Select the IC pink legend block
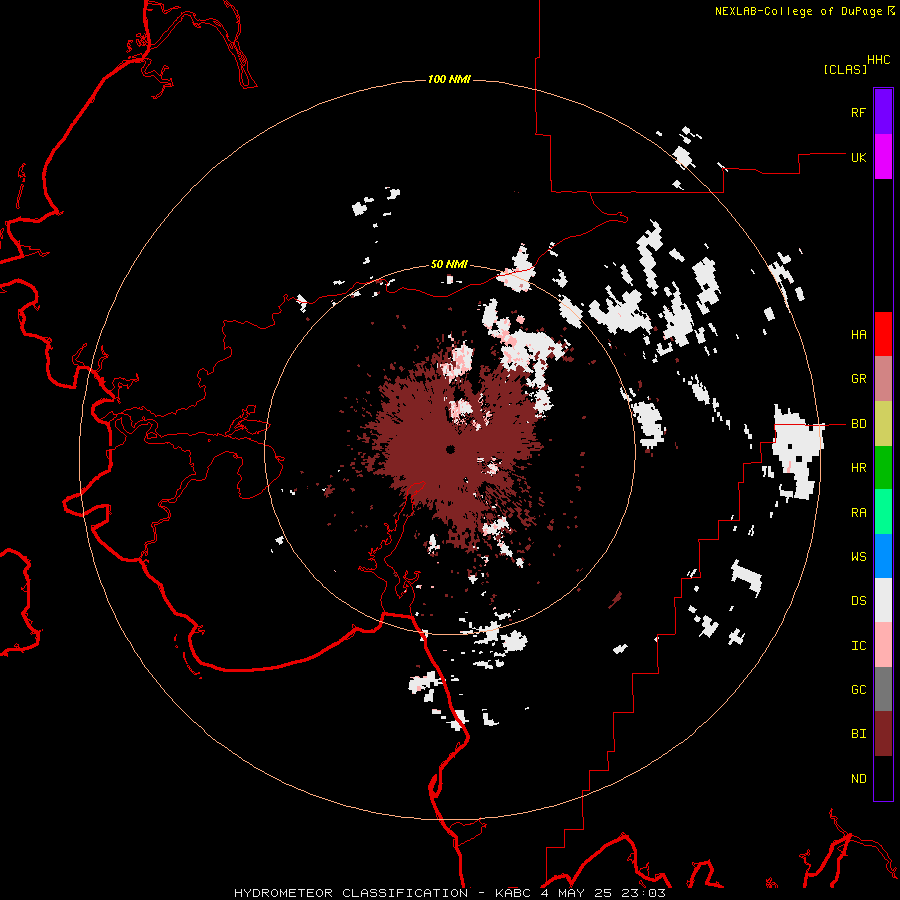The width and height of the screenshot is (900, 900). pyautogui.click(x=883, y=645)
